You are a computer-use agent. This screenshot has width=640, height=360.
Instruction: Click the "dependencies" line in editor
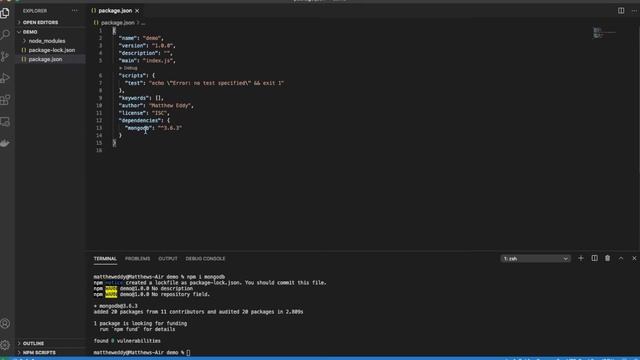(x=144, y=120)
